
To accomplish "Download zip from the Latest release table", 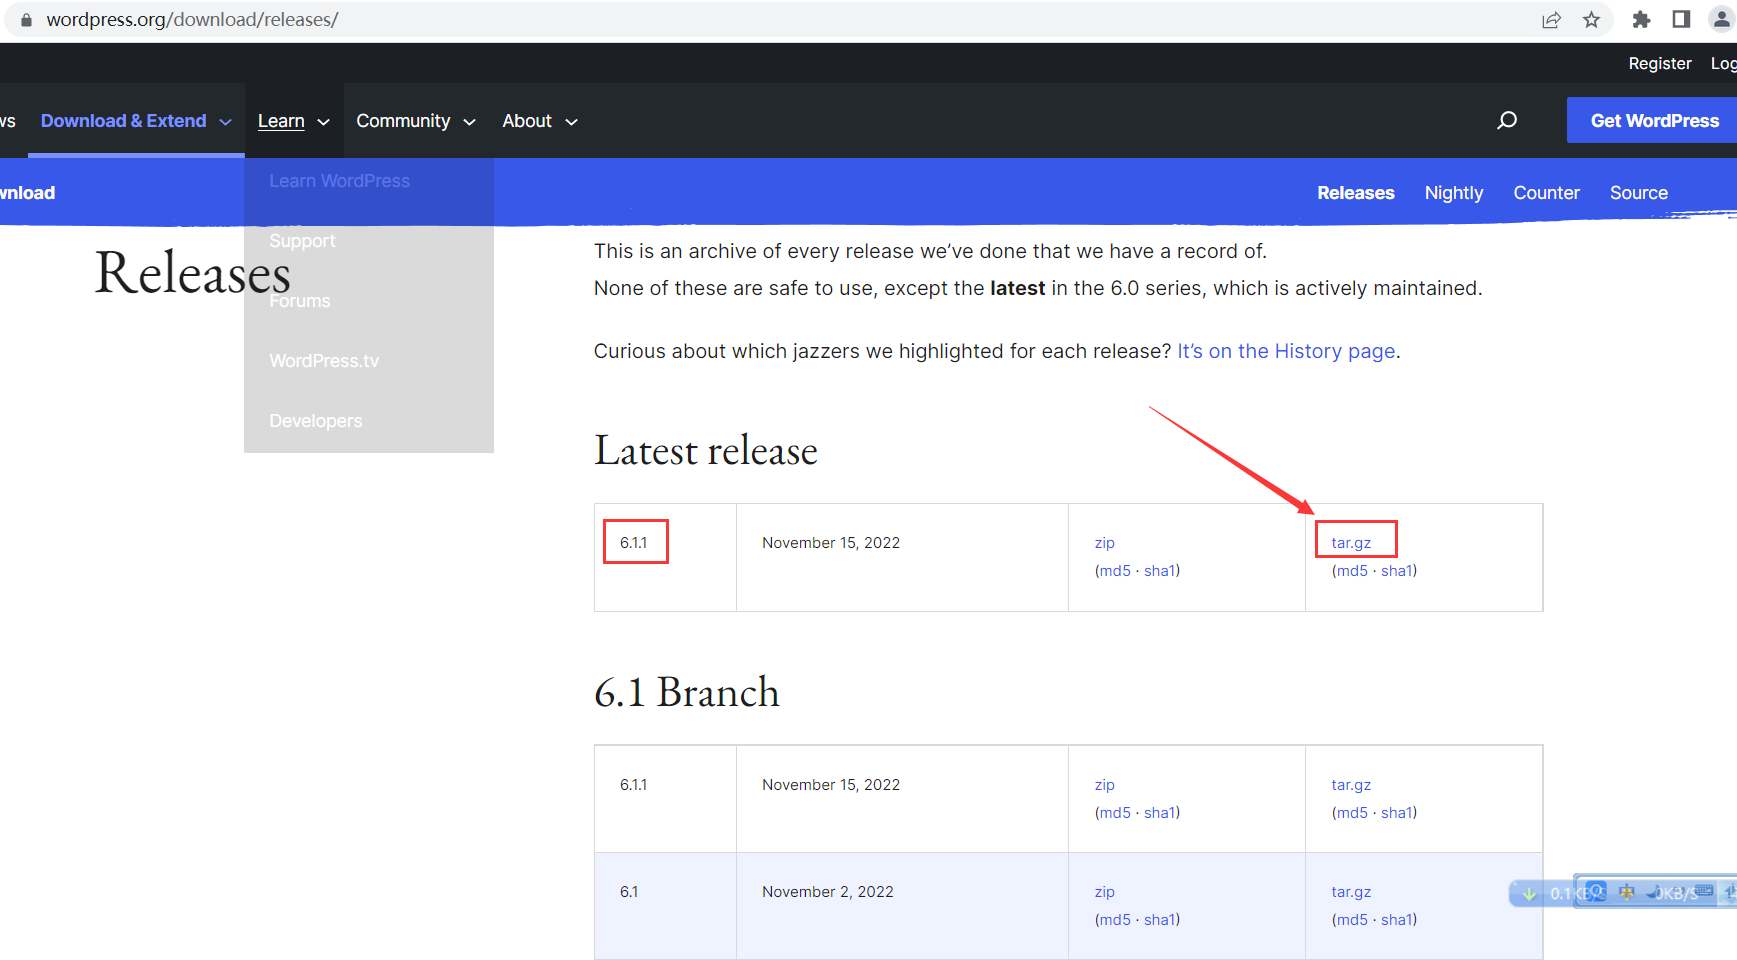I will pos(1104,543).
